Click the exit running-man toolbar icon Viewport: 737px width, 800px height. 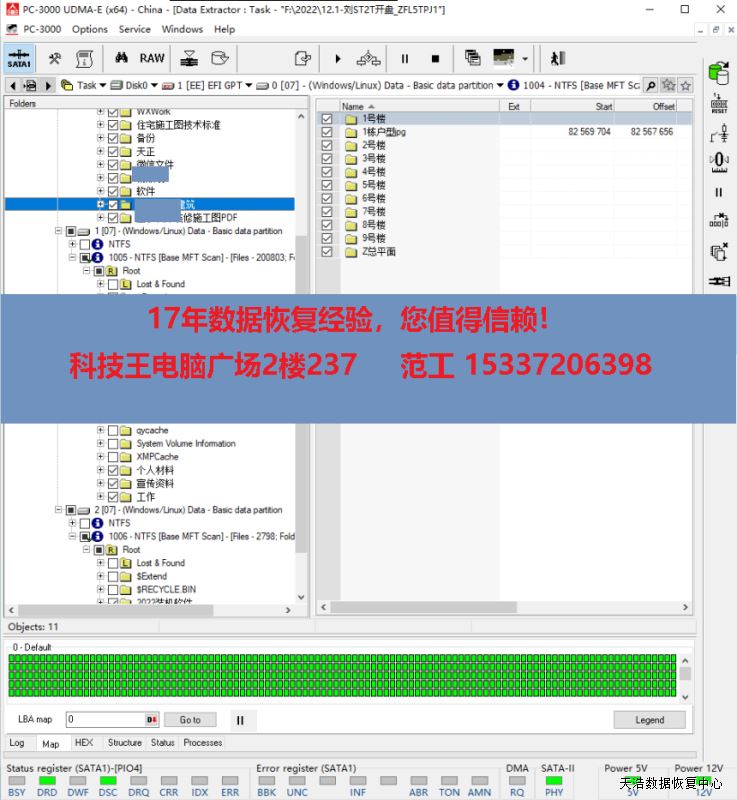coord(558,58)
